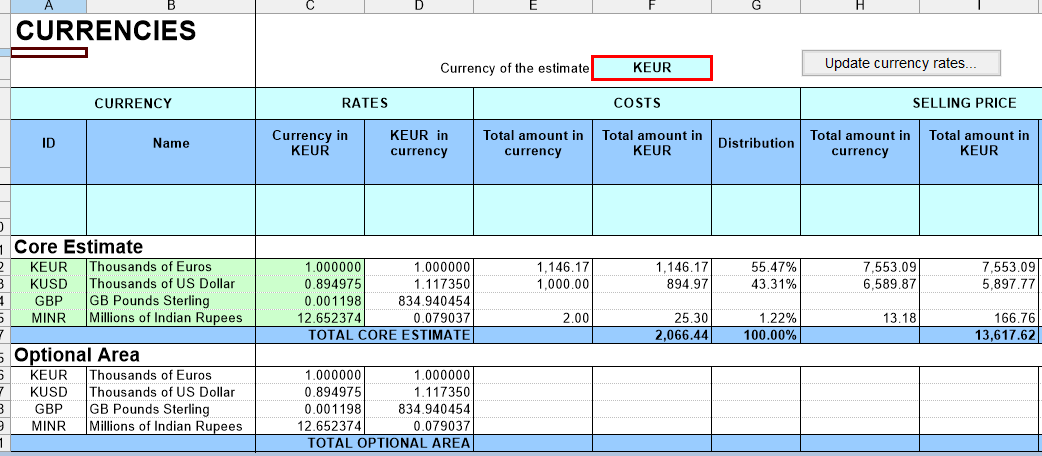Click column E header

pos(532,6)
